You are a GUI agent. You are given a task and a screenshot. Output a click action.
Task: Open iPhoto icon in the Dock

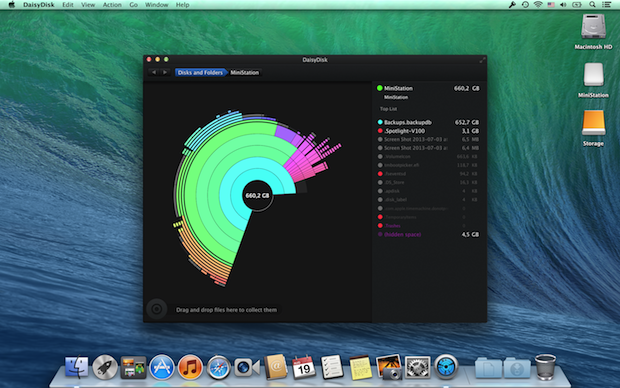(389, 367)
